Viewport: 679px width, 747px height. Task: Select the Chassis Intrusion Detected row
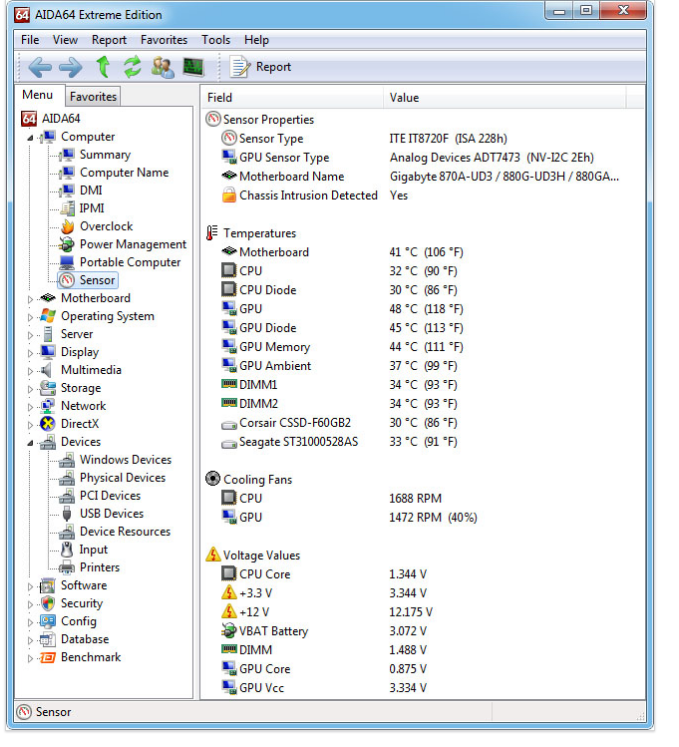[314, 195]
